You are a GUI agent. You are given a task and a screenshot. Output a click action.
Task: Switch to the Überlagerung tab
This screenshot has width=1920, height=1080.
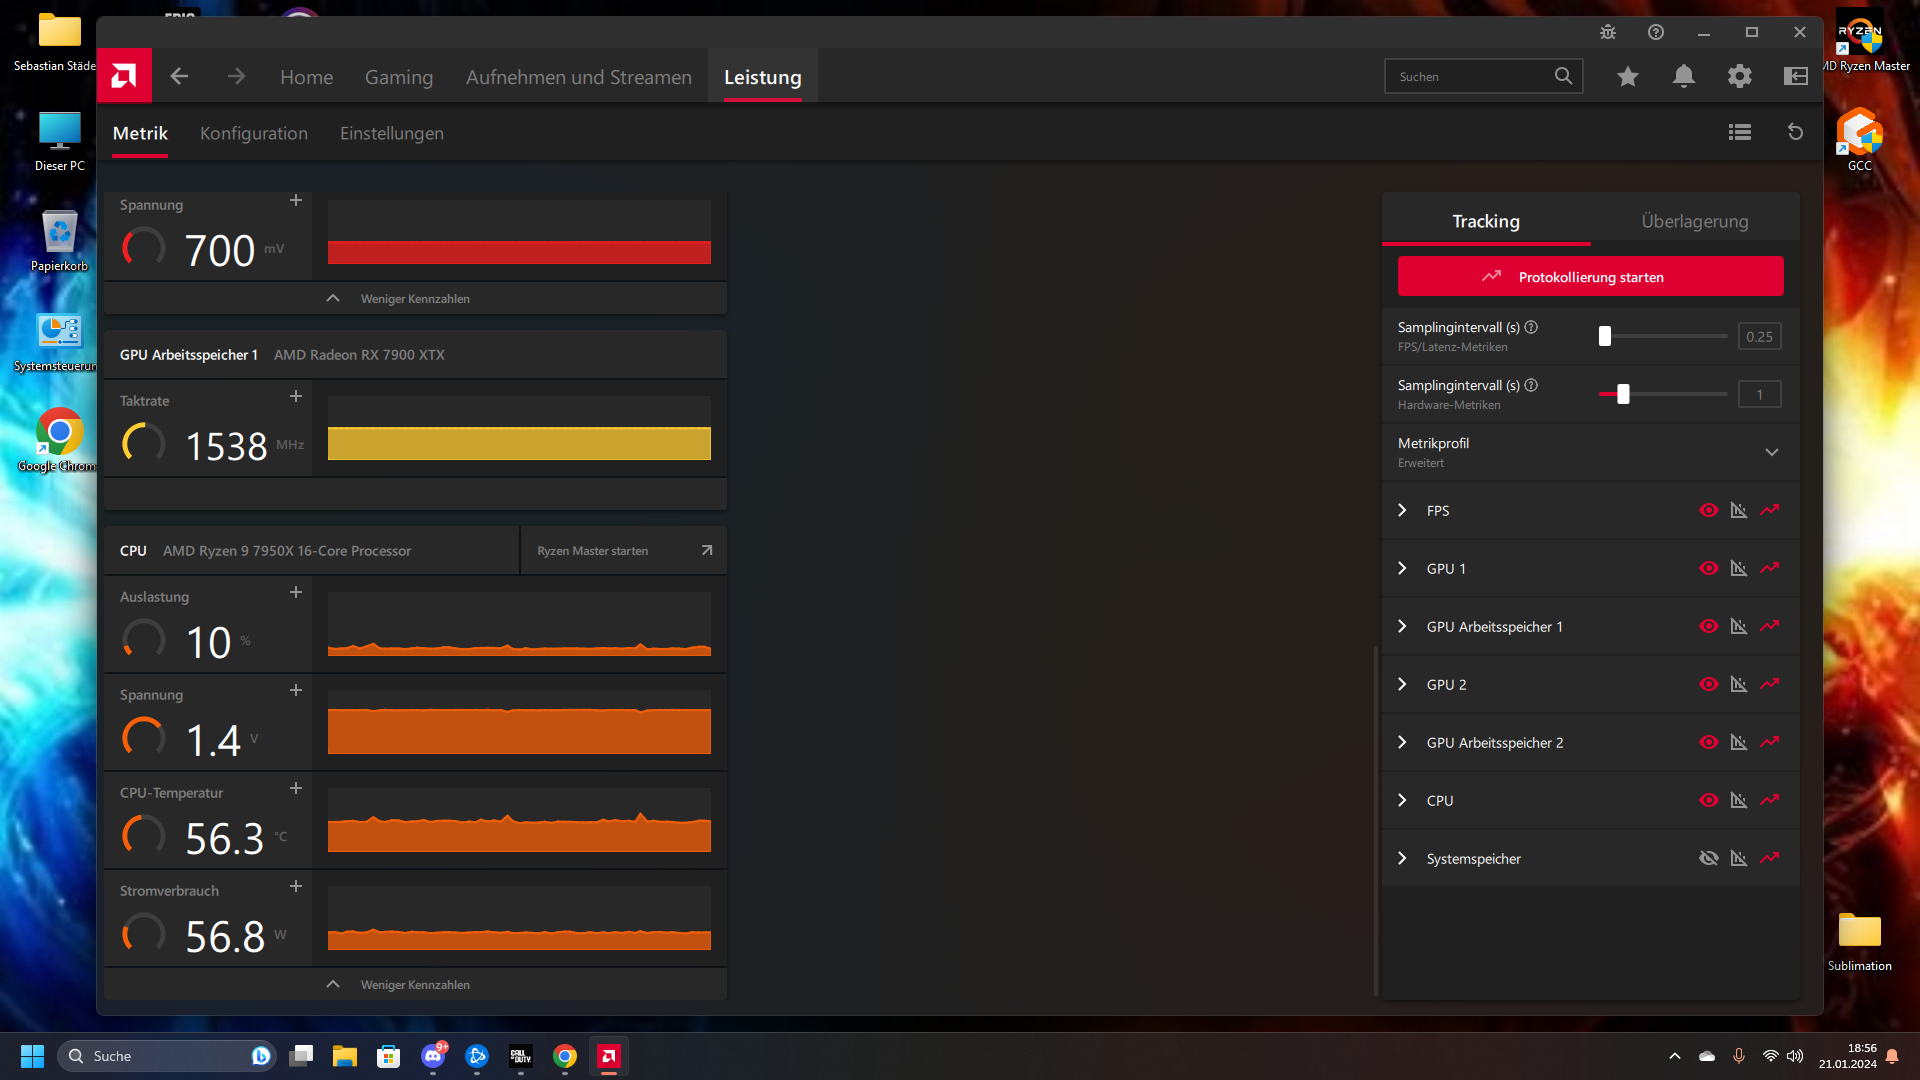point(1694,221)
